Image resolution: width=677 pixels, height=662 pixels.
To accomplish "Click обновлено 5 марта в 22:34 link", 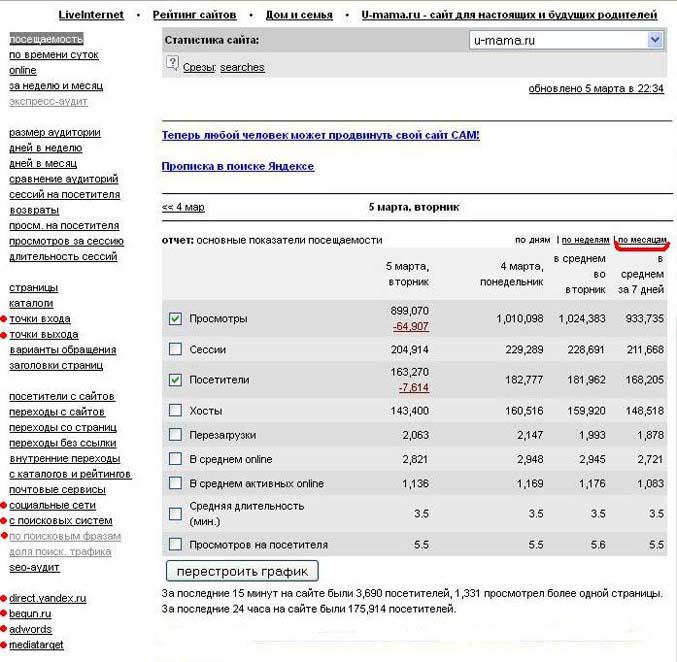I will click(x=596, y=89).
